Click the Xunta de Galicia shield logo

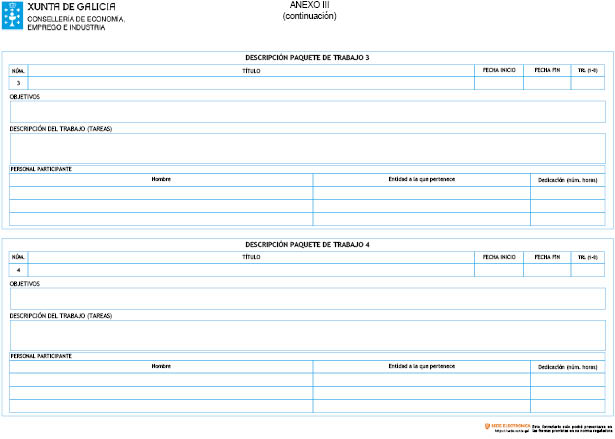(13, 16)
